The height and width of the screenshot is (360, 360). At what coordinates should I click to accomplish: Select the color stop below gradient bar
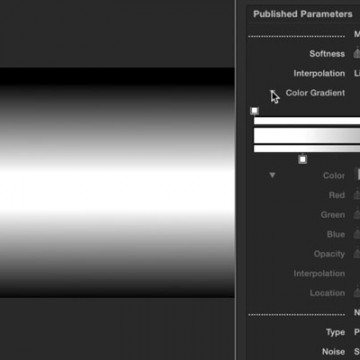pos(302,159)
